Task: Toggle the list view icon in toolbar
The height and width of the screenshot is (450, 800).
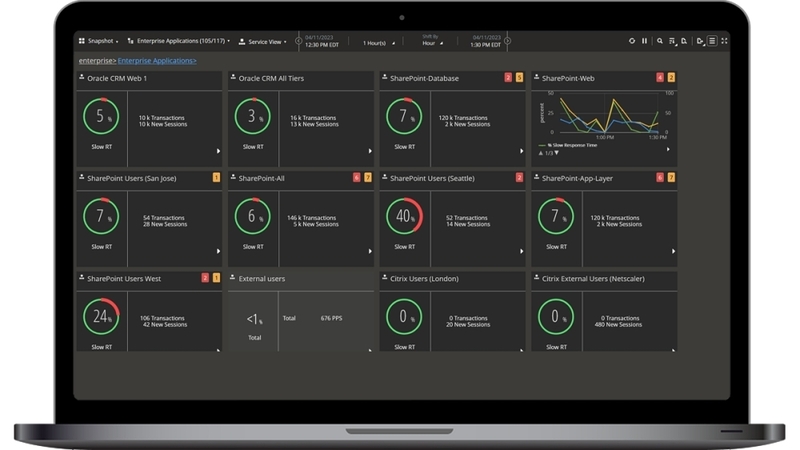Action: [712, 41]
